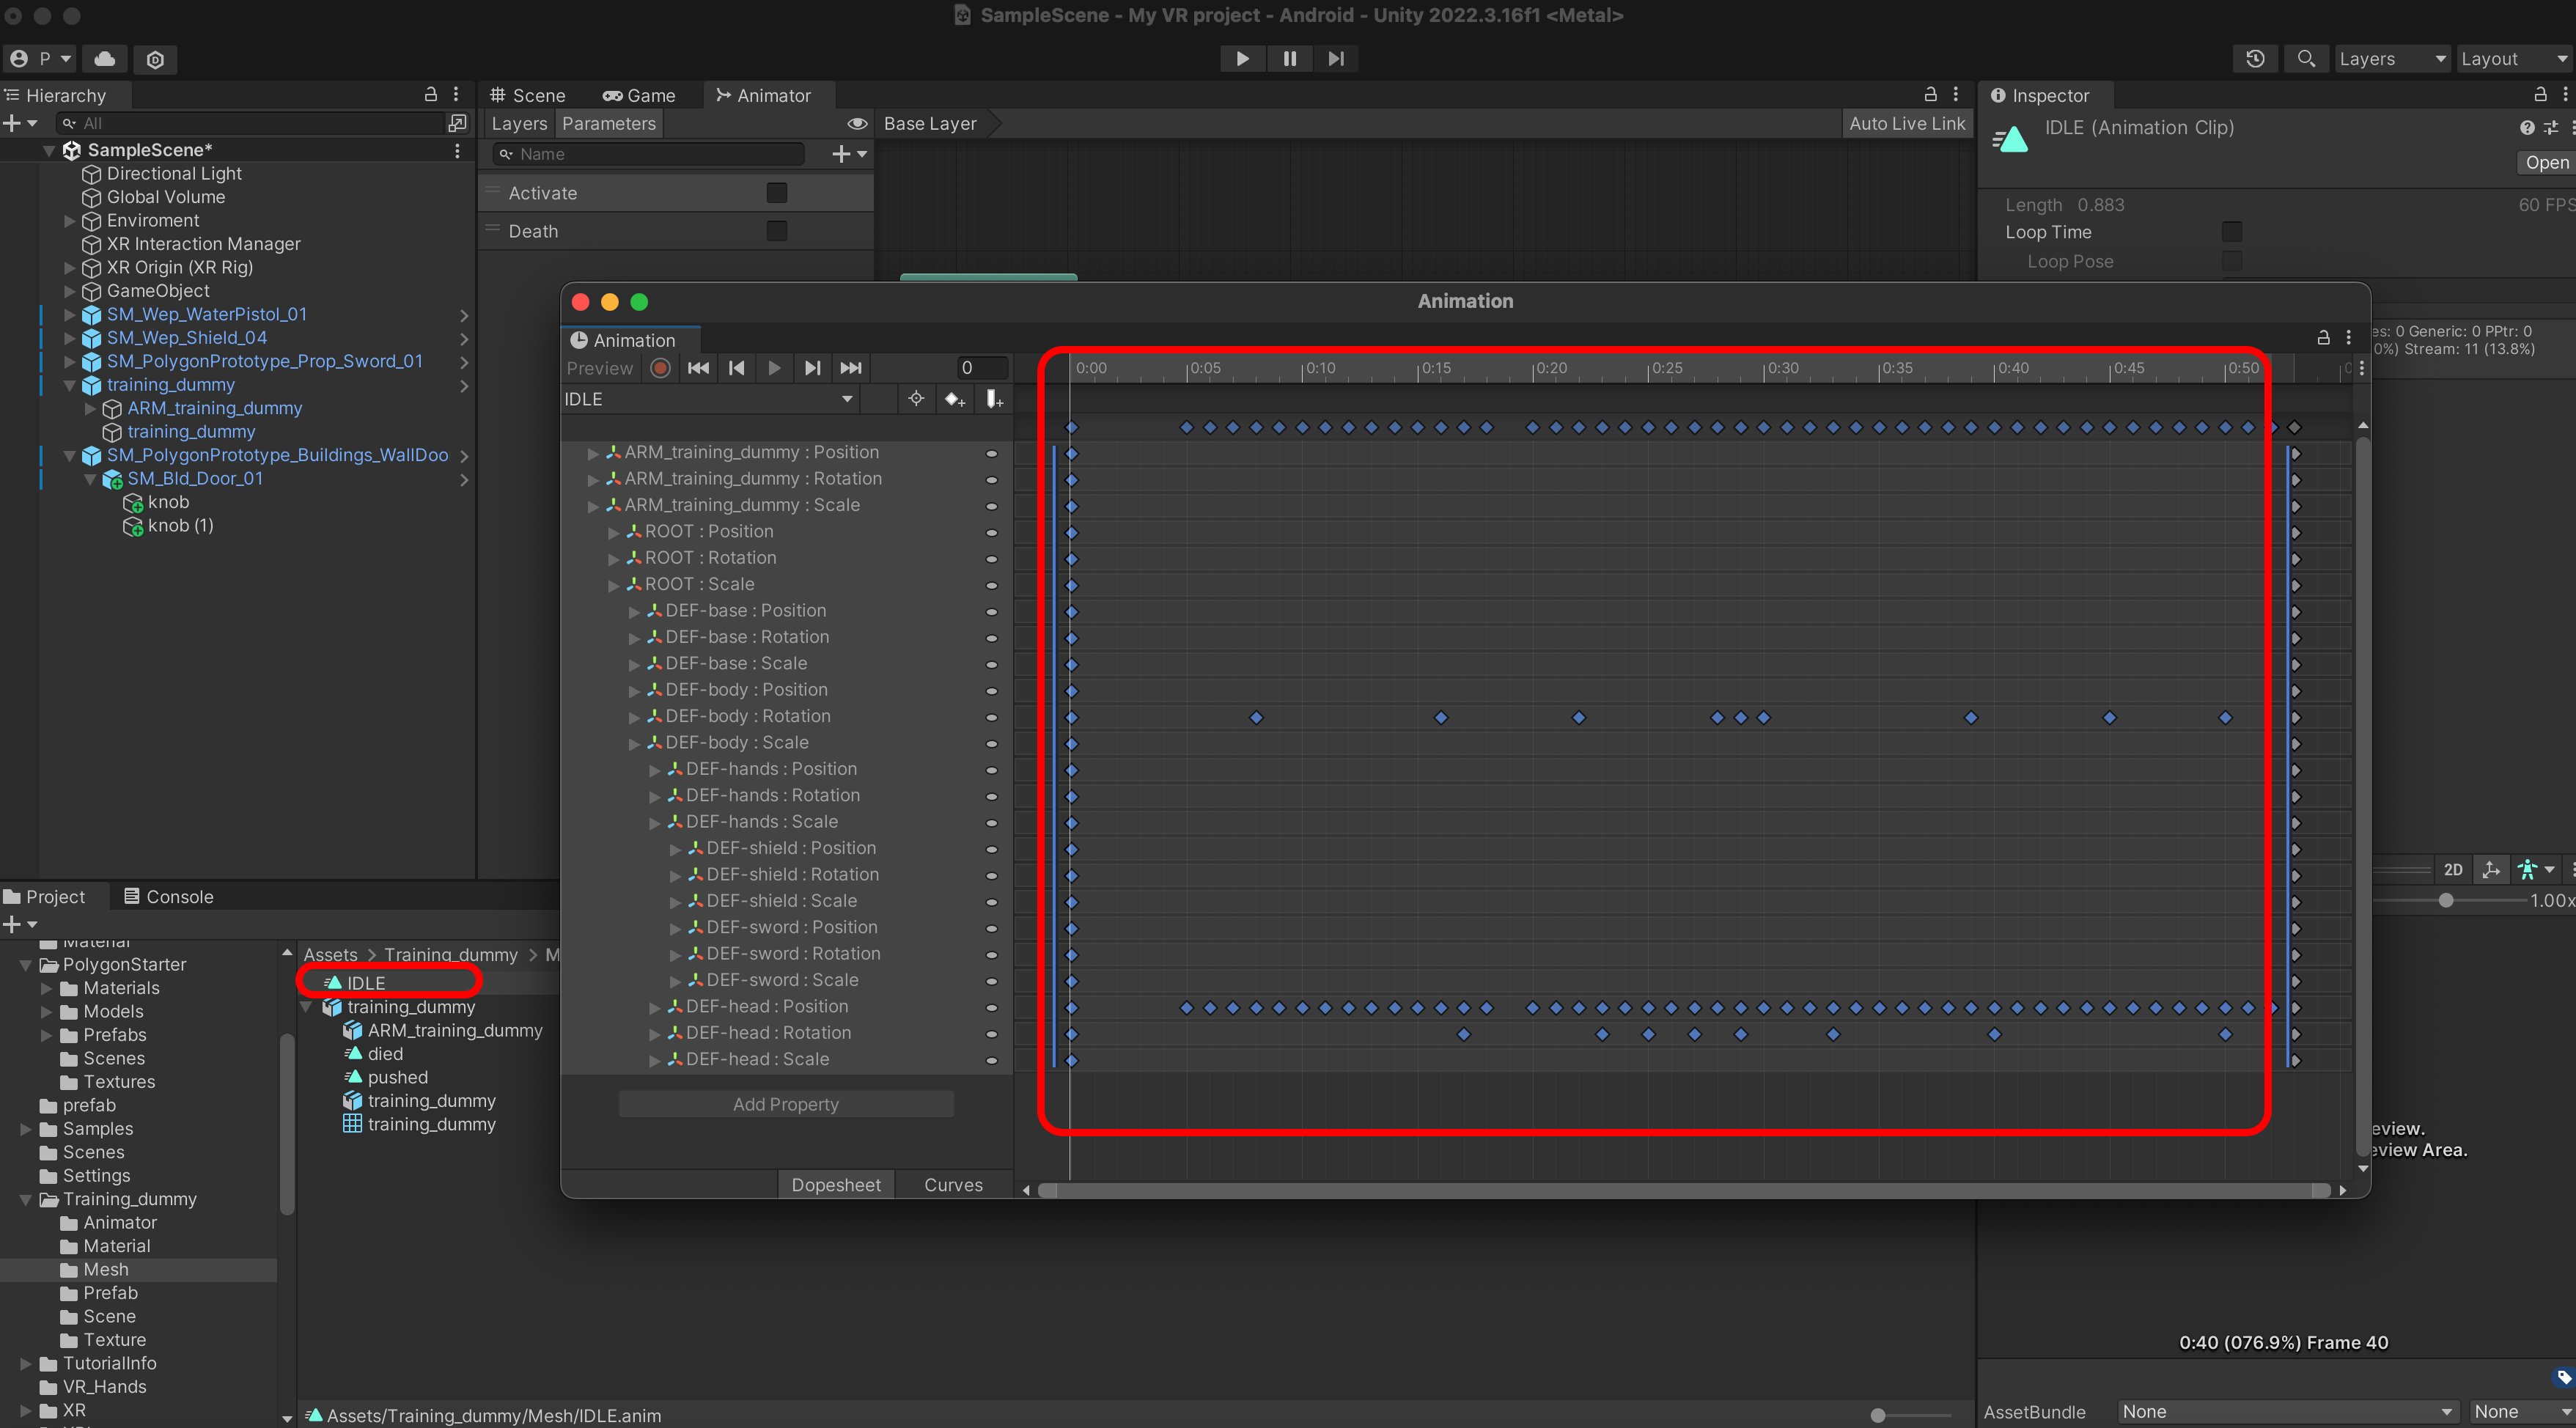
Task: Switch to the Game tab
Action: [639, 96]
